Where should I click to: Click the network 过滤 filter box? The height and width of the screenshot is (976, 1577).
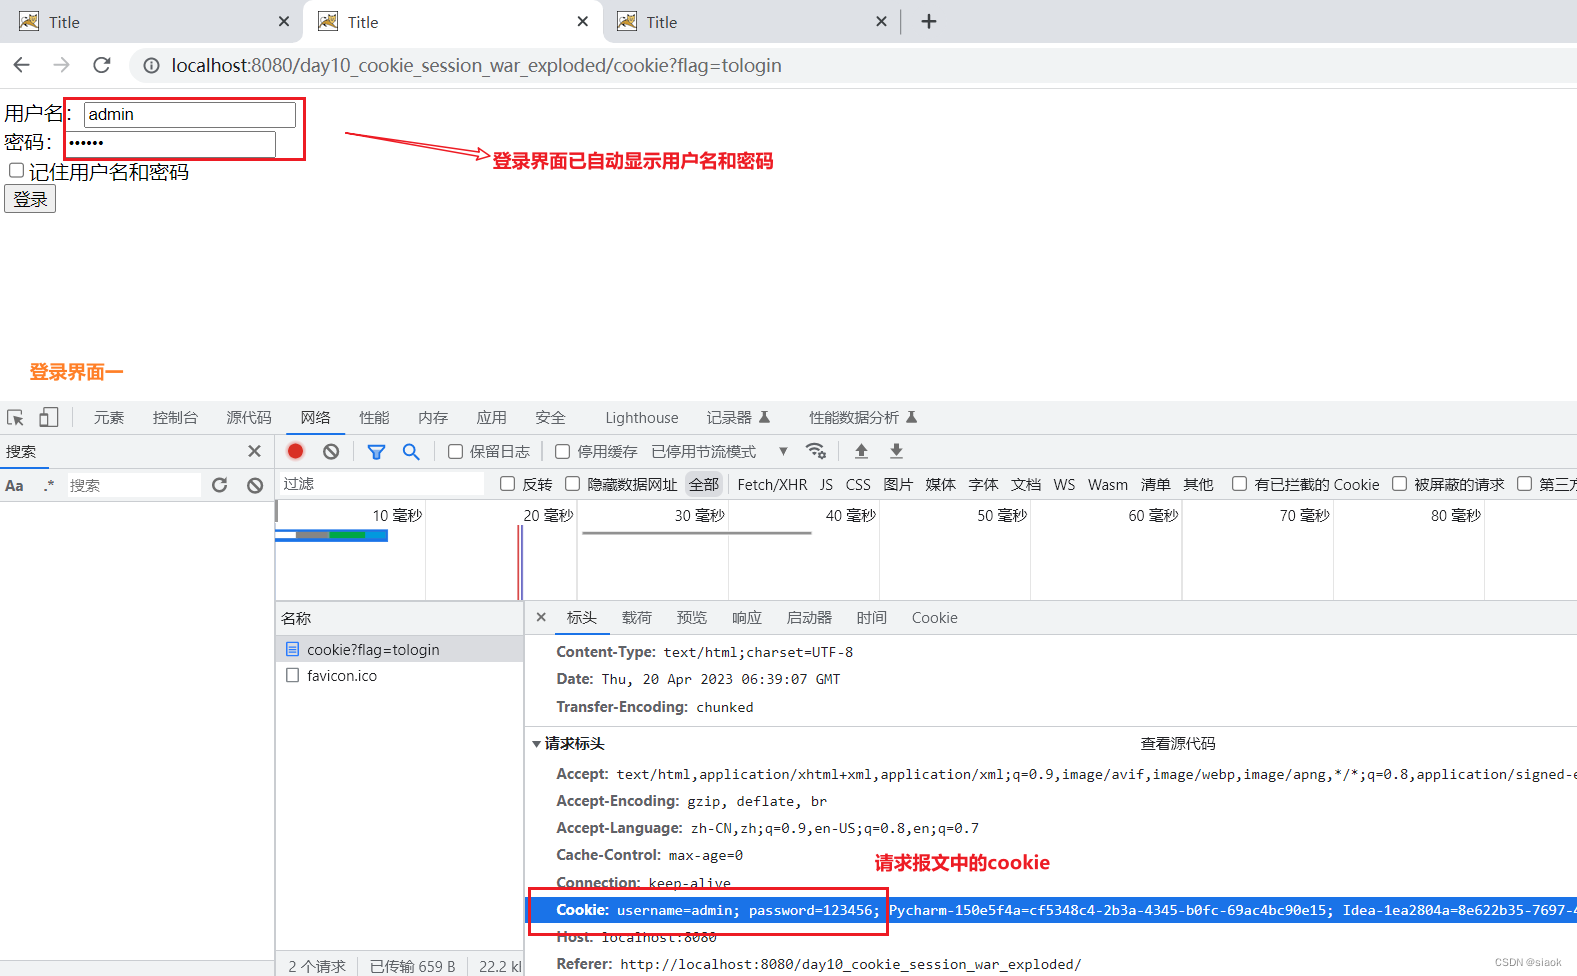[x=381, y=484]
